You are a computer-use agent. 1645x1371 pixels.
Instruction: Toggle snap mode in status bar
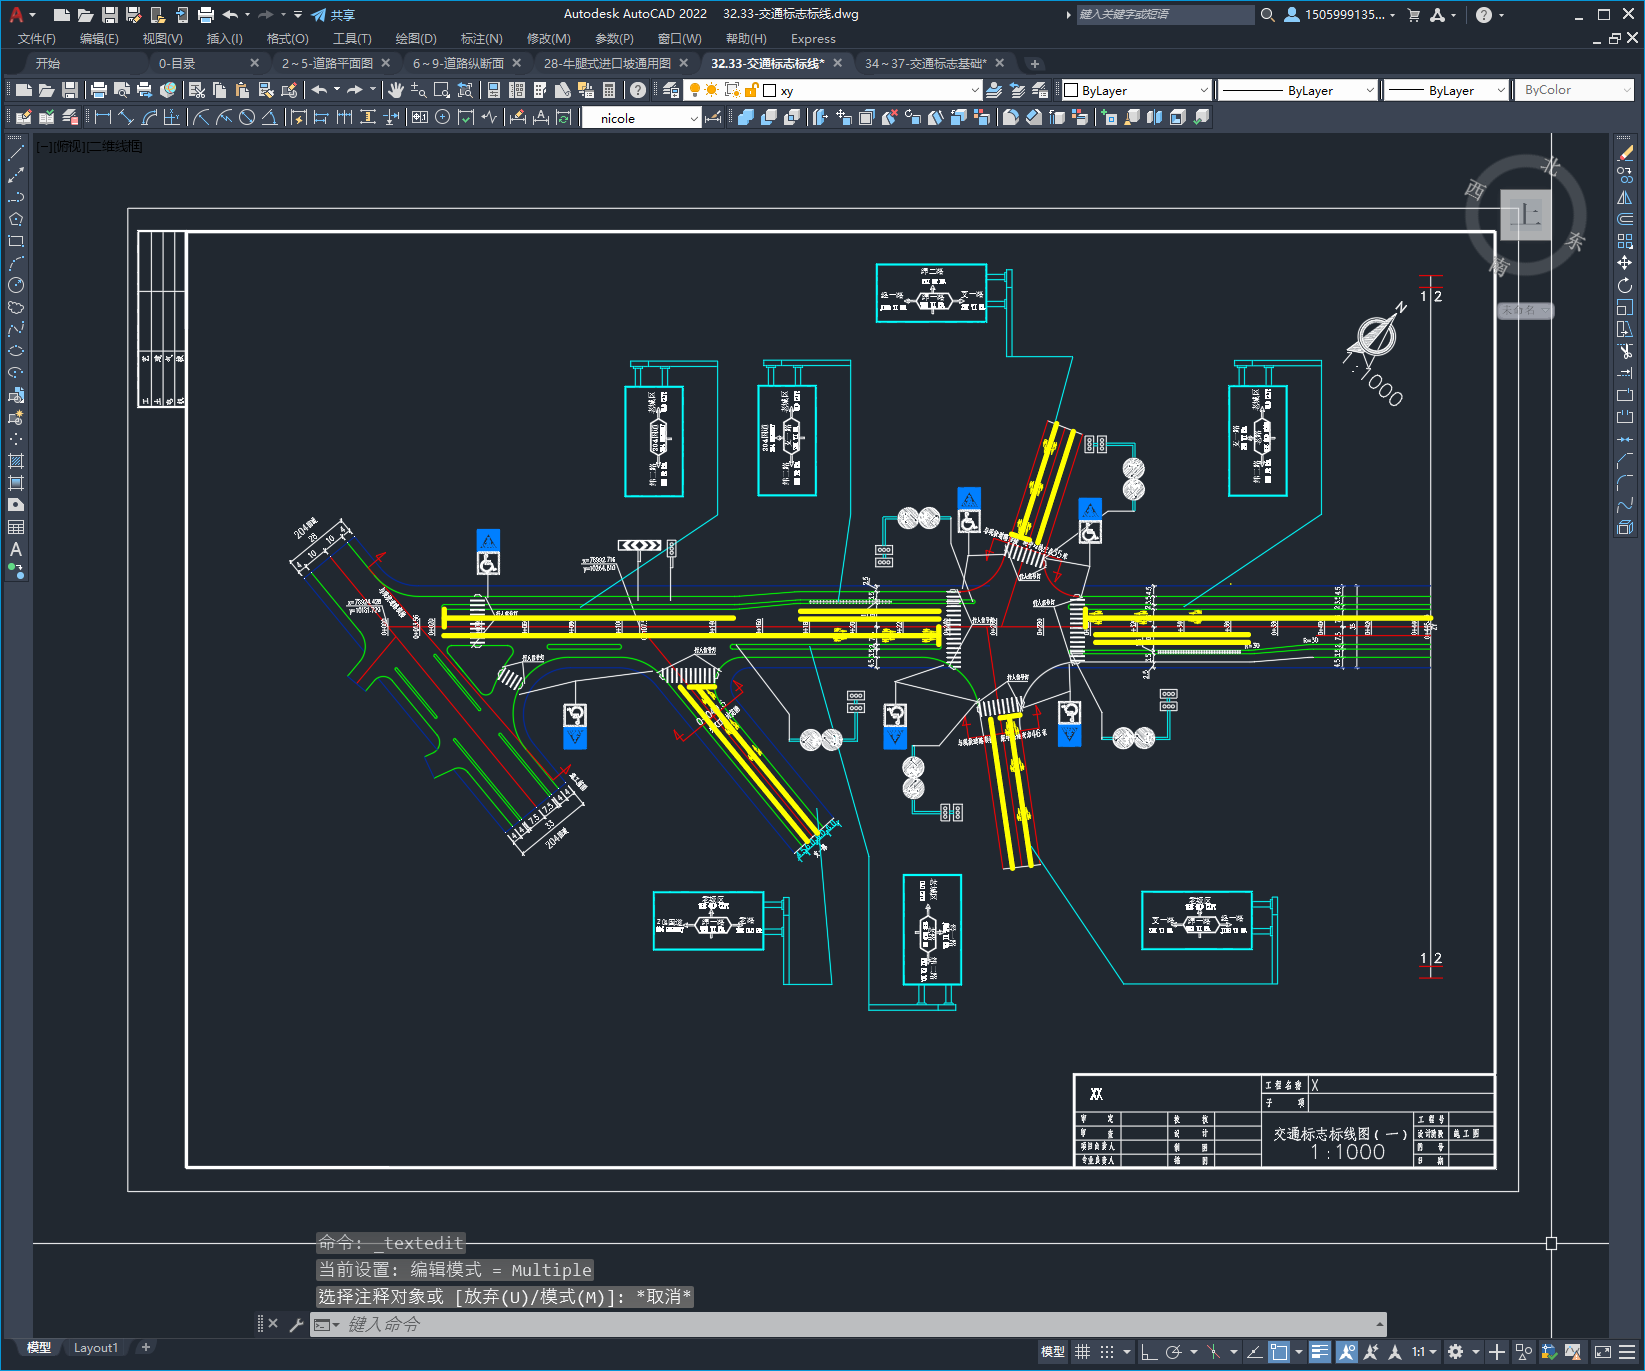[1107, 1352]
